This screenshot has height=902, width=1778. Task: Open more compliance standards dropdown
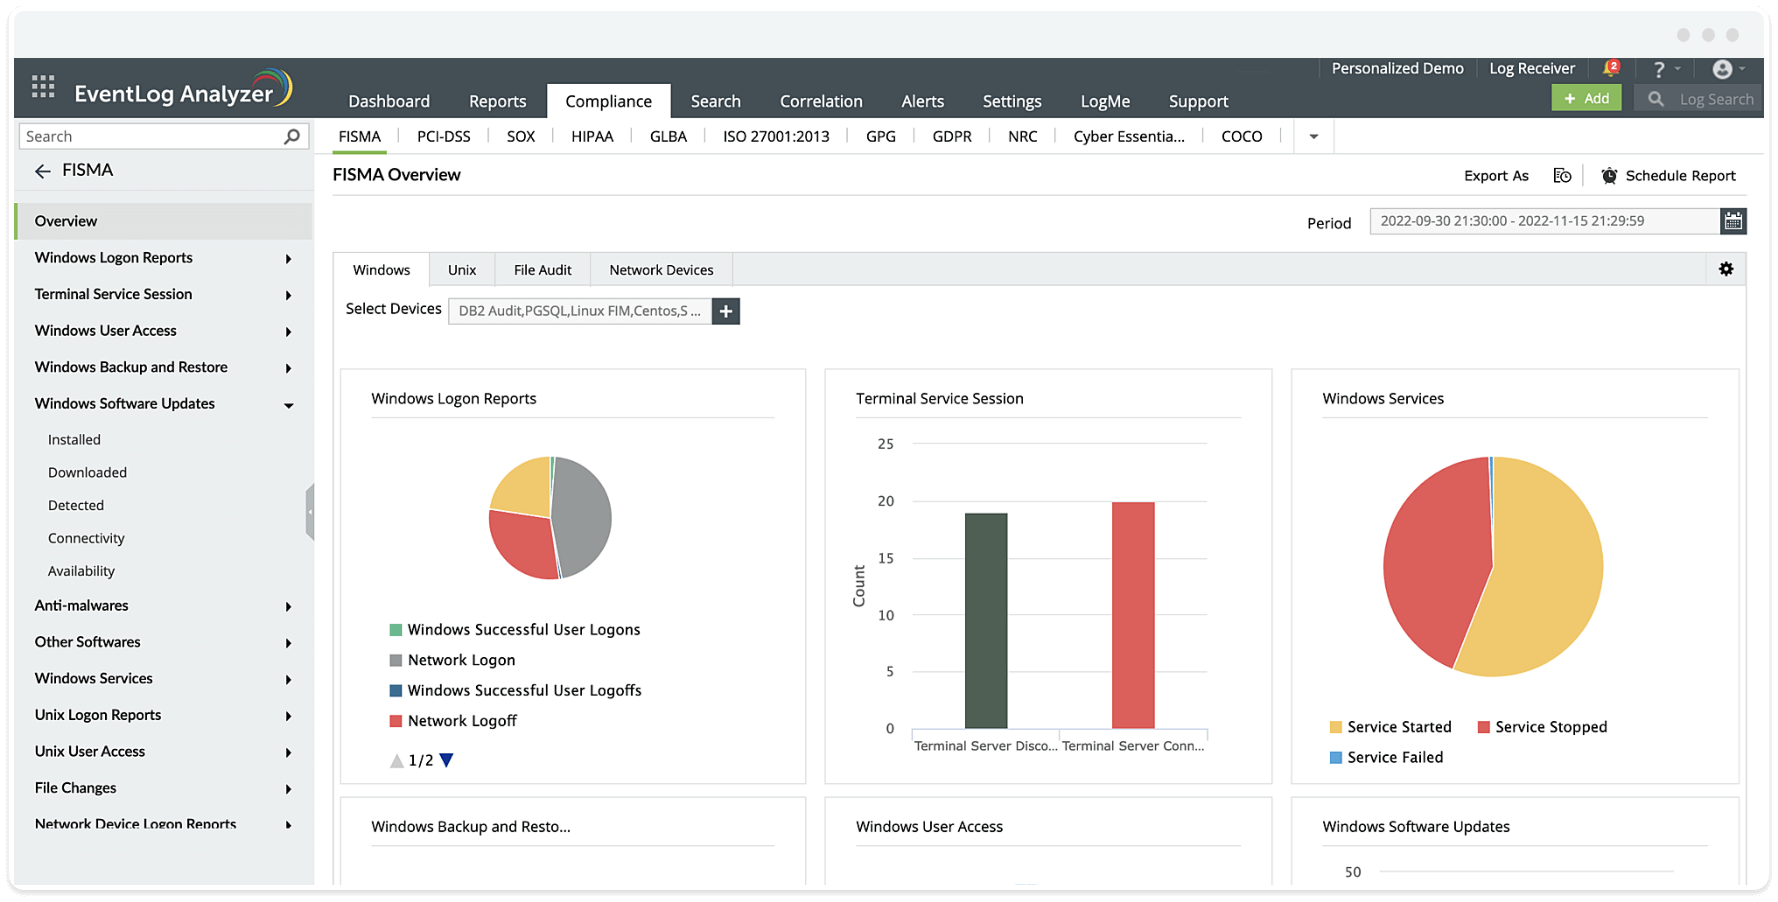[x=1314, y=137]
